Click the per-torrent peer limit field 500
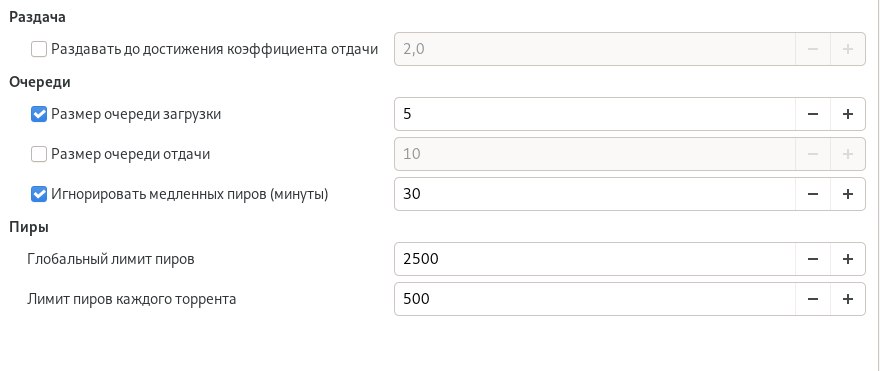The image size is (880, 371). click(x=595, y=299)
